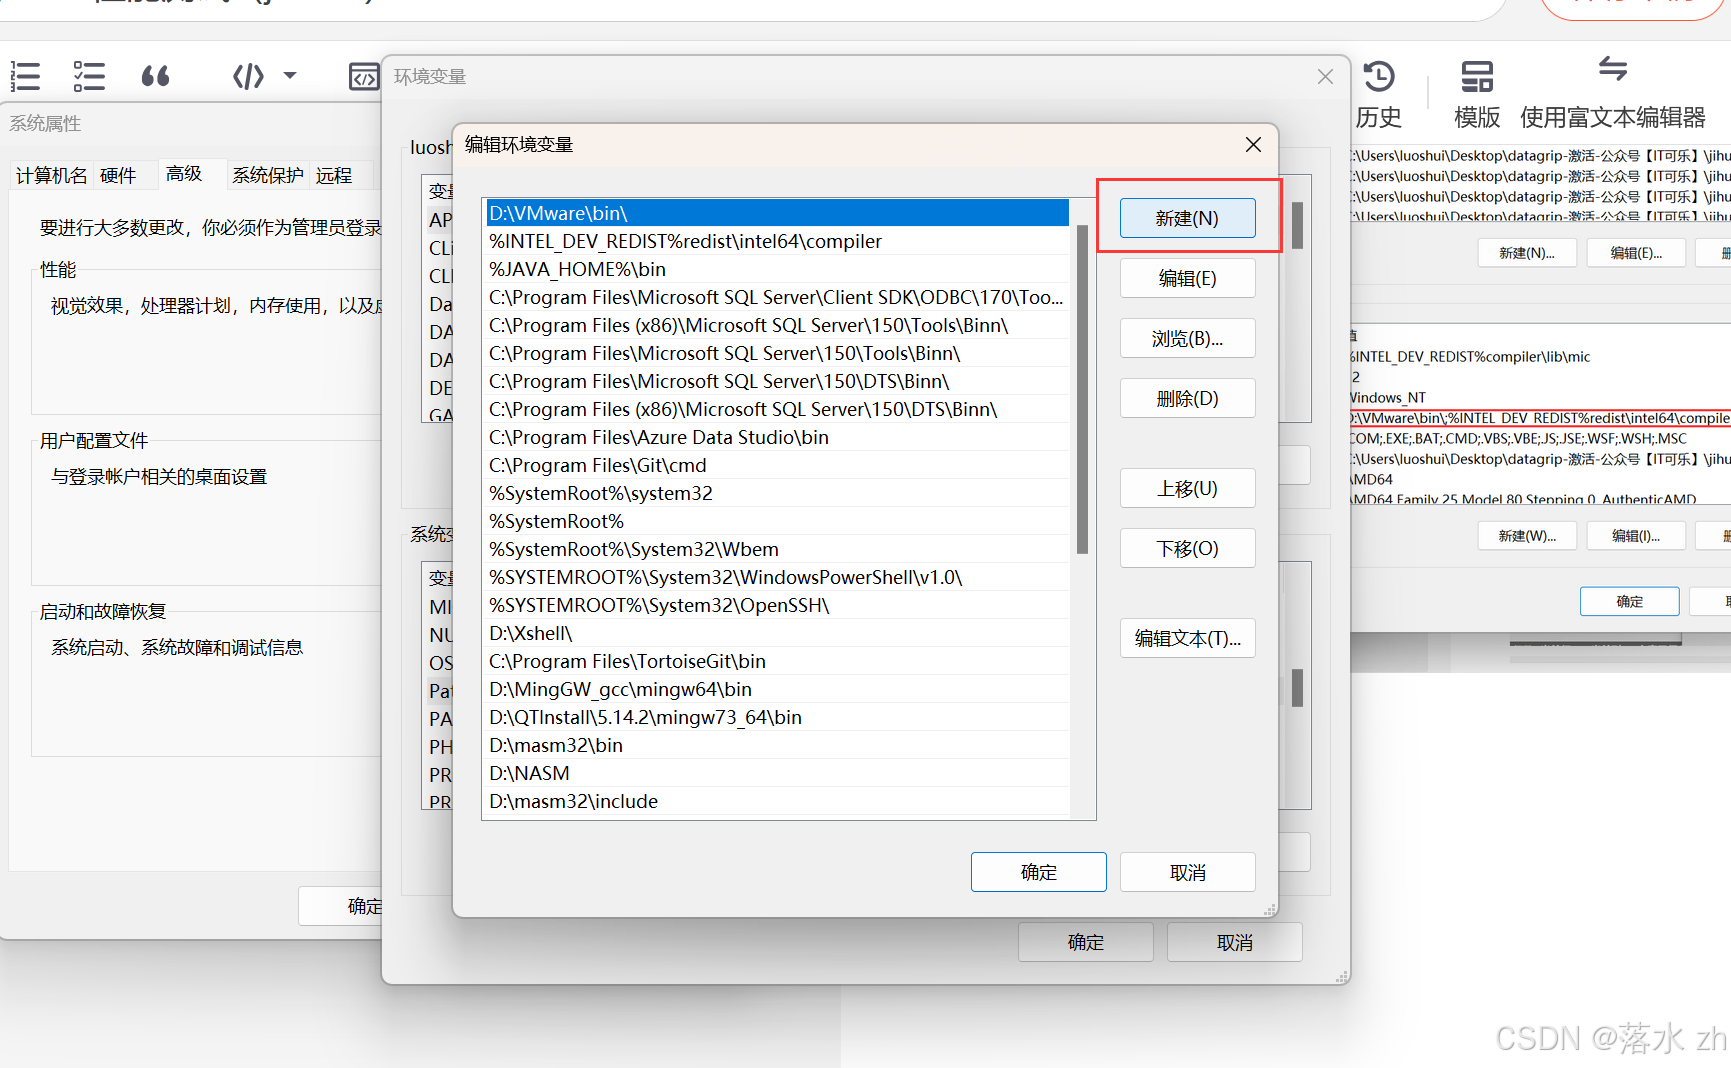Click the 编辑文本(T)... button
The image size is (1731, 1068).
pos(1187,638)
